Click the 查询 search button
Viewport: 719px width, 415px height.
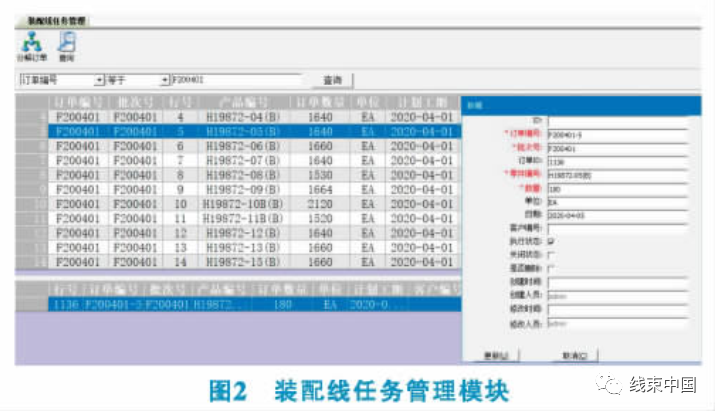pos(332,80)
